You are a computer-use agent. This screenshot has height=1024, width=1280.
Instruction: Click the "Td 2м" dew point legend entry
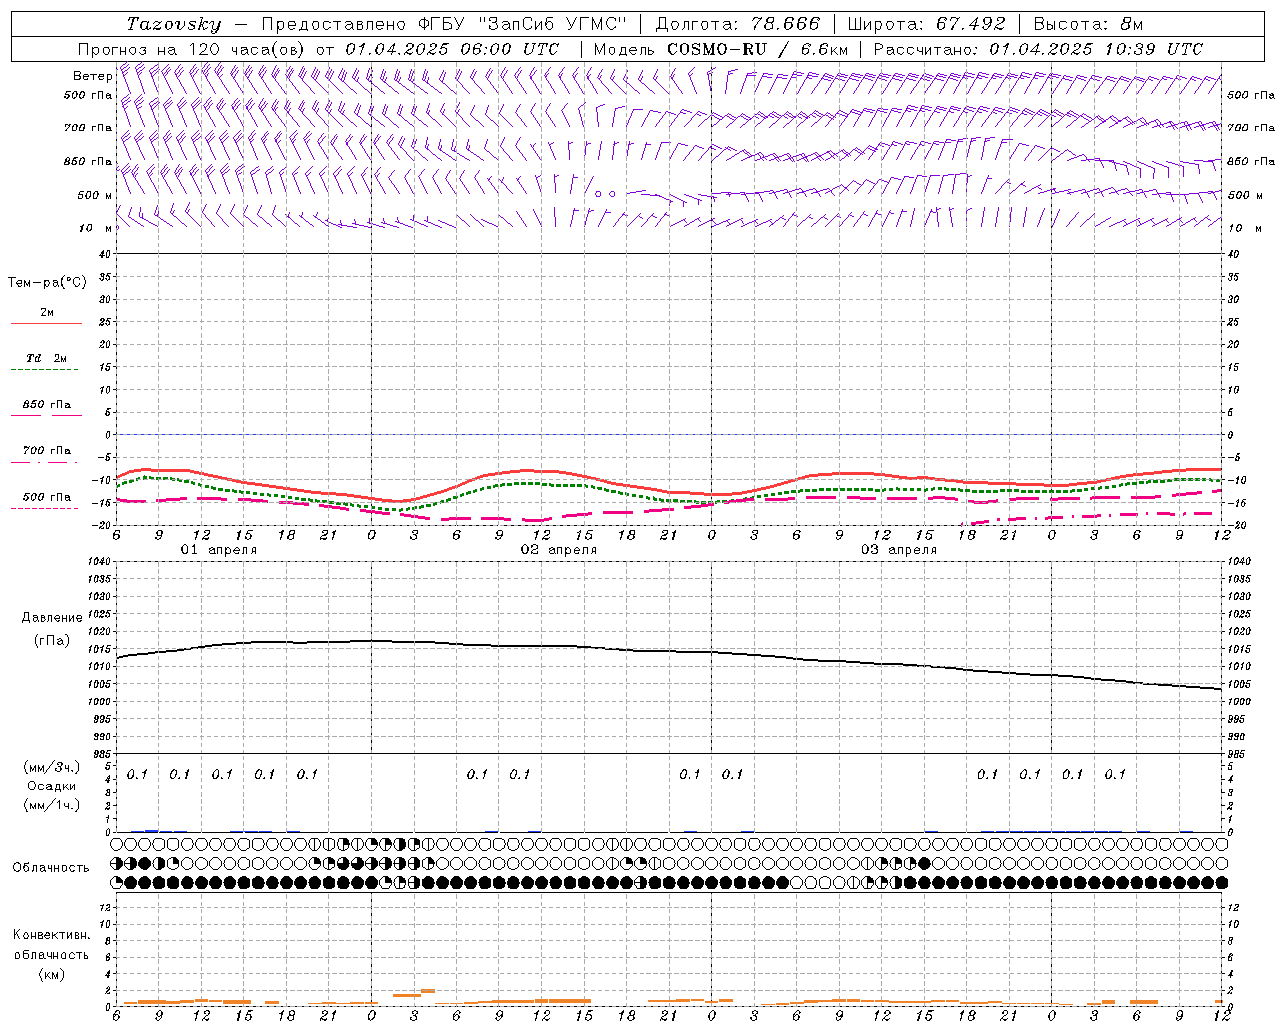pyautogui.click(x=46, y=358)
